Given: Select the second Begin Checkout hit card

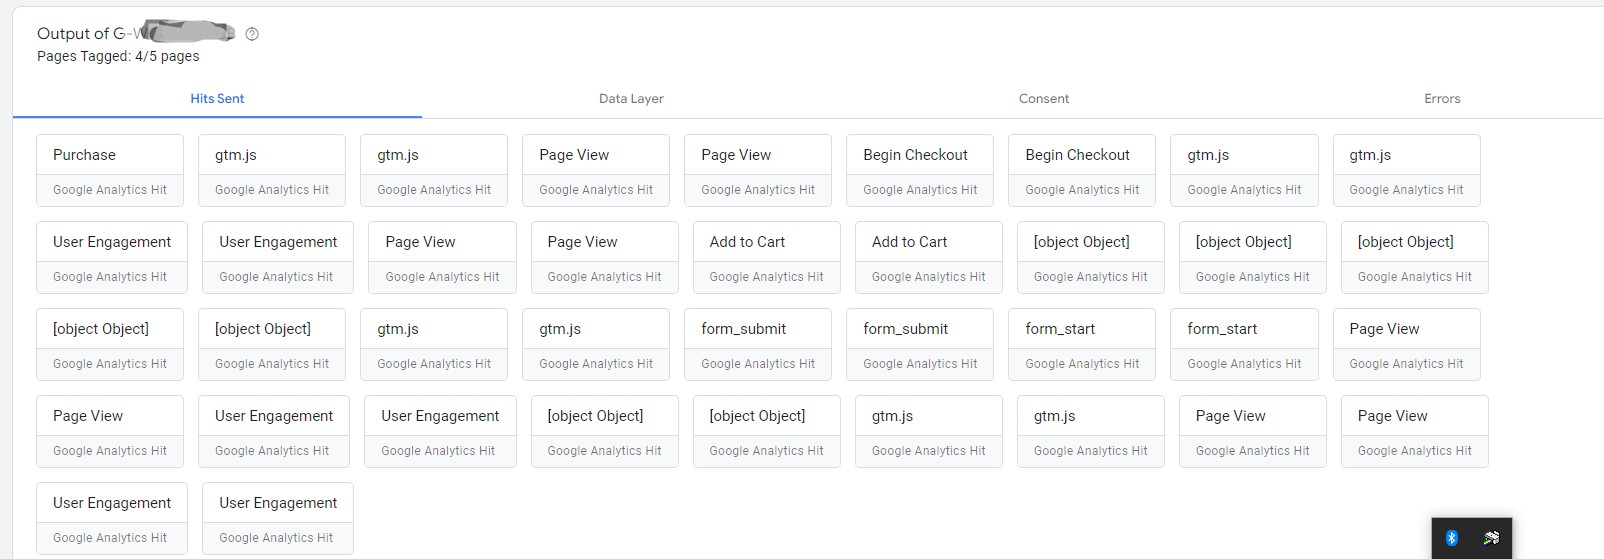Looking at the screenshot, I should pyautogui.click(x=1082, y=170).
